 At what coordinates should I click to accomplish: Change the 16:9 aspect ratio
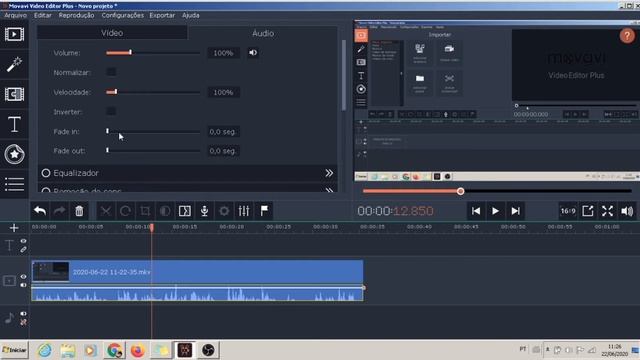point(568,211)
